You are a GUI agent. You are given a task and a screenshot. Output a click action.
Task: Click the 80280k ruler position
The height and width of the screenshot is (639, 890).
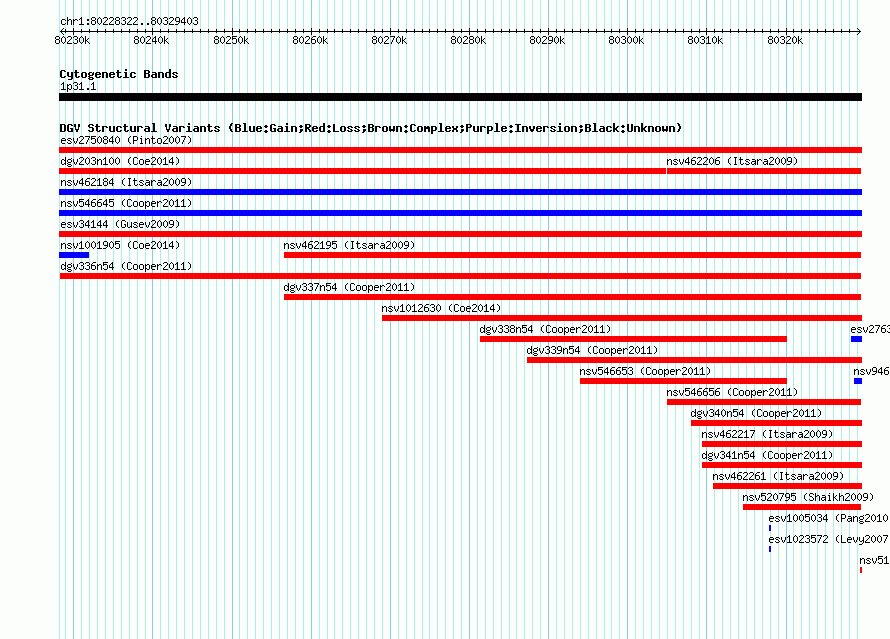(468, 40)
